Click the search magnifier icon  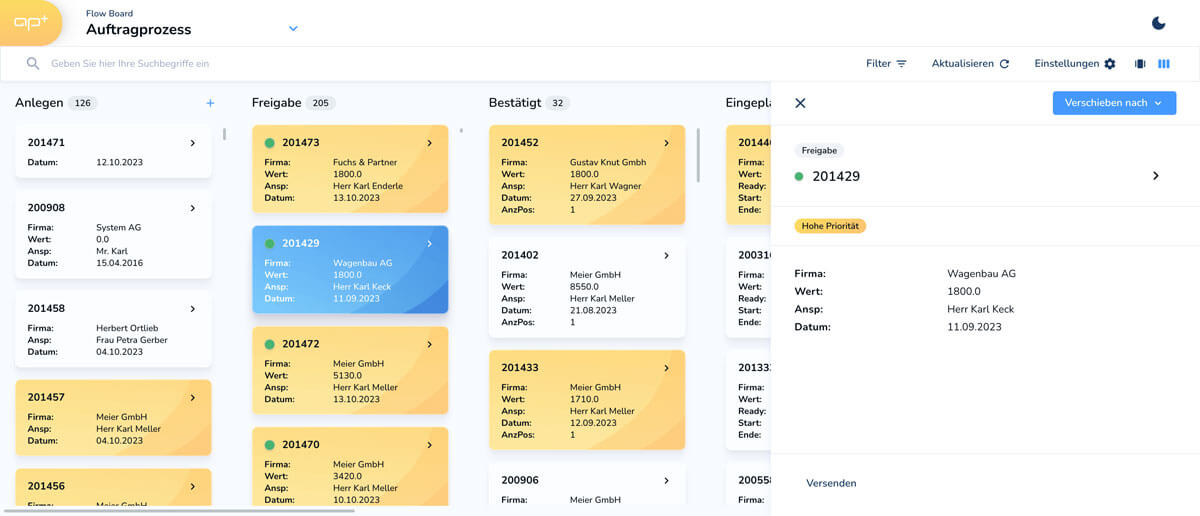click(x=33, y=63)
